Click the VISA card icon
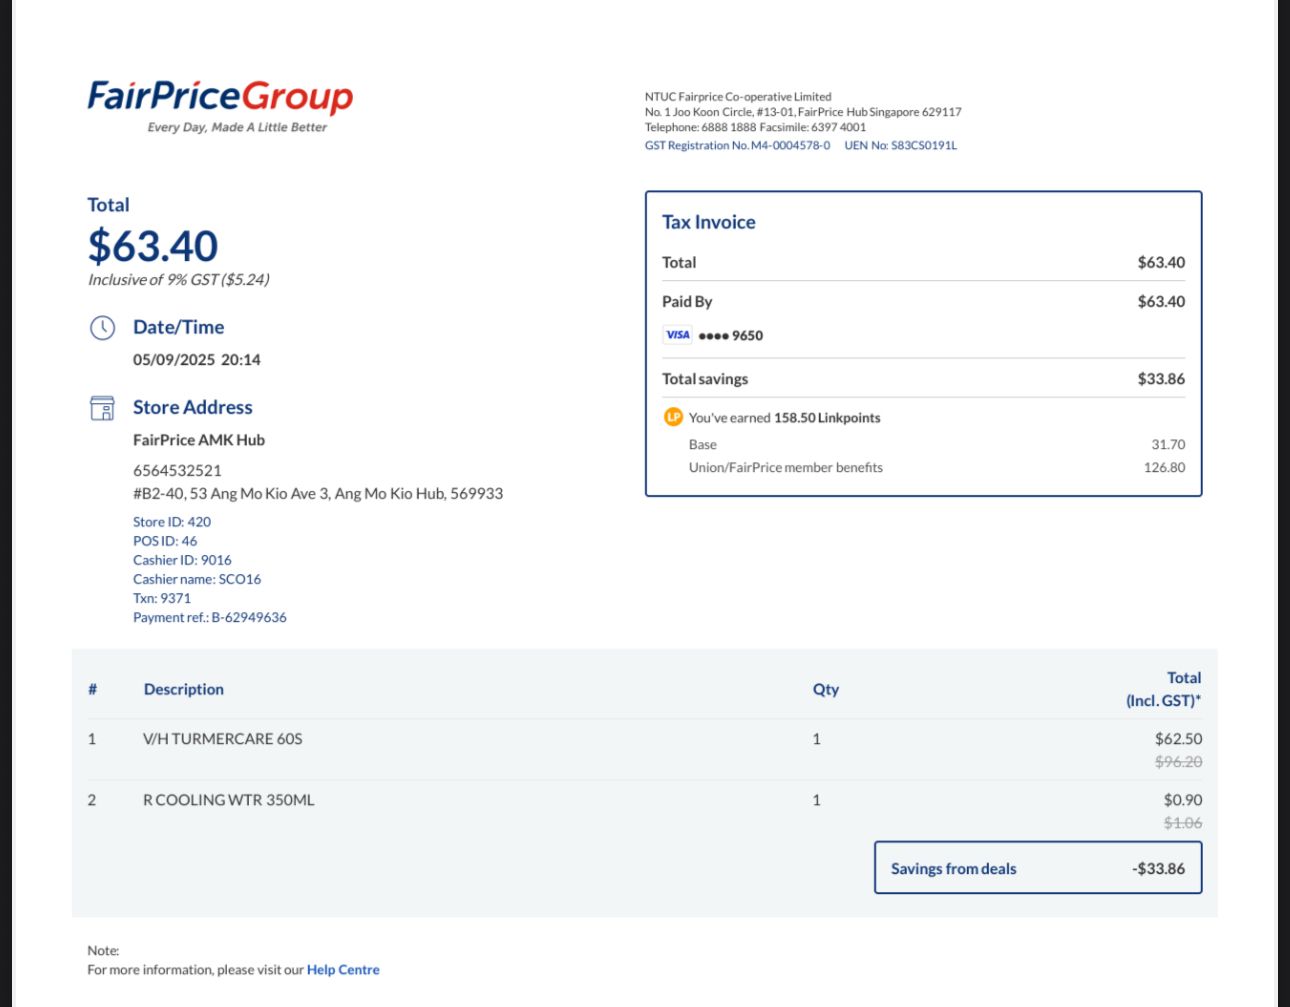Viewport: 1290px width, 1007px height. click(677, 335)
